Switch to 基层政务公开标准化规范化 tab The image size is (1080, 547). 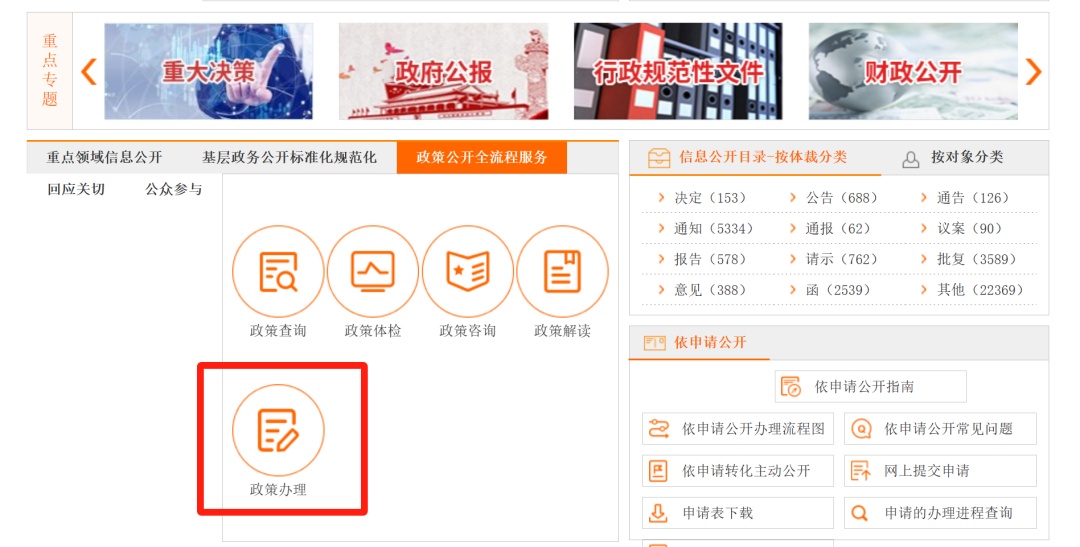289,157
